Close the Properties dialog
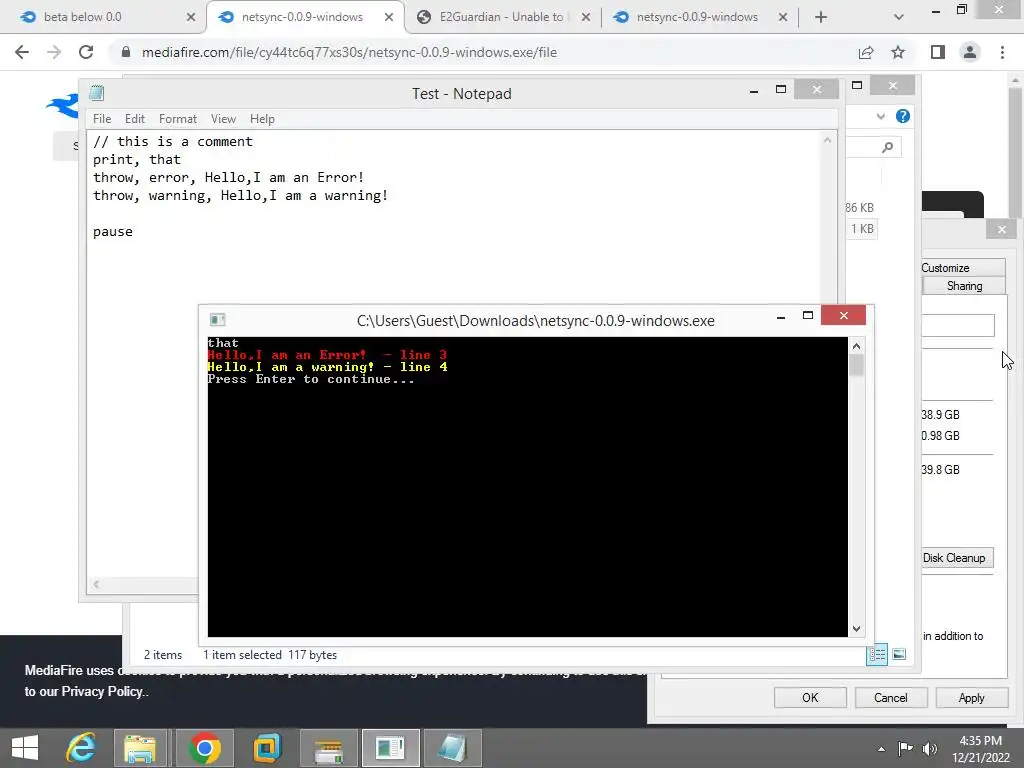The image size is (1024, 768). [1002, 229]
